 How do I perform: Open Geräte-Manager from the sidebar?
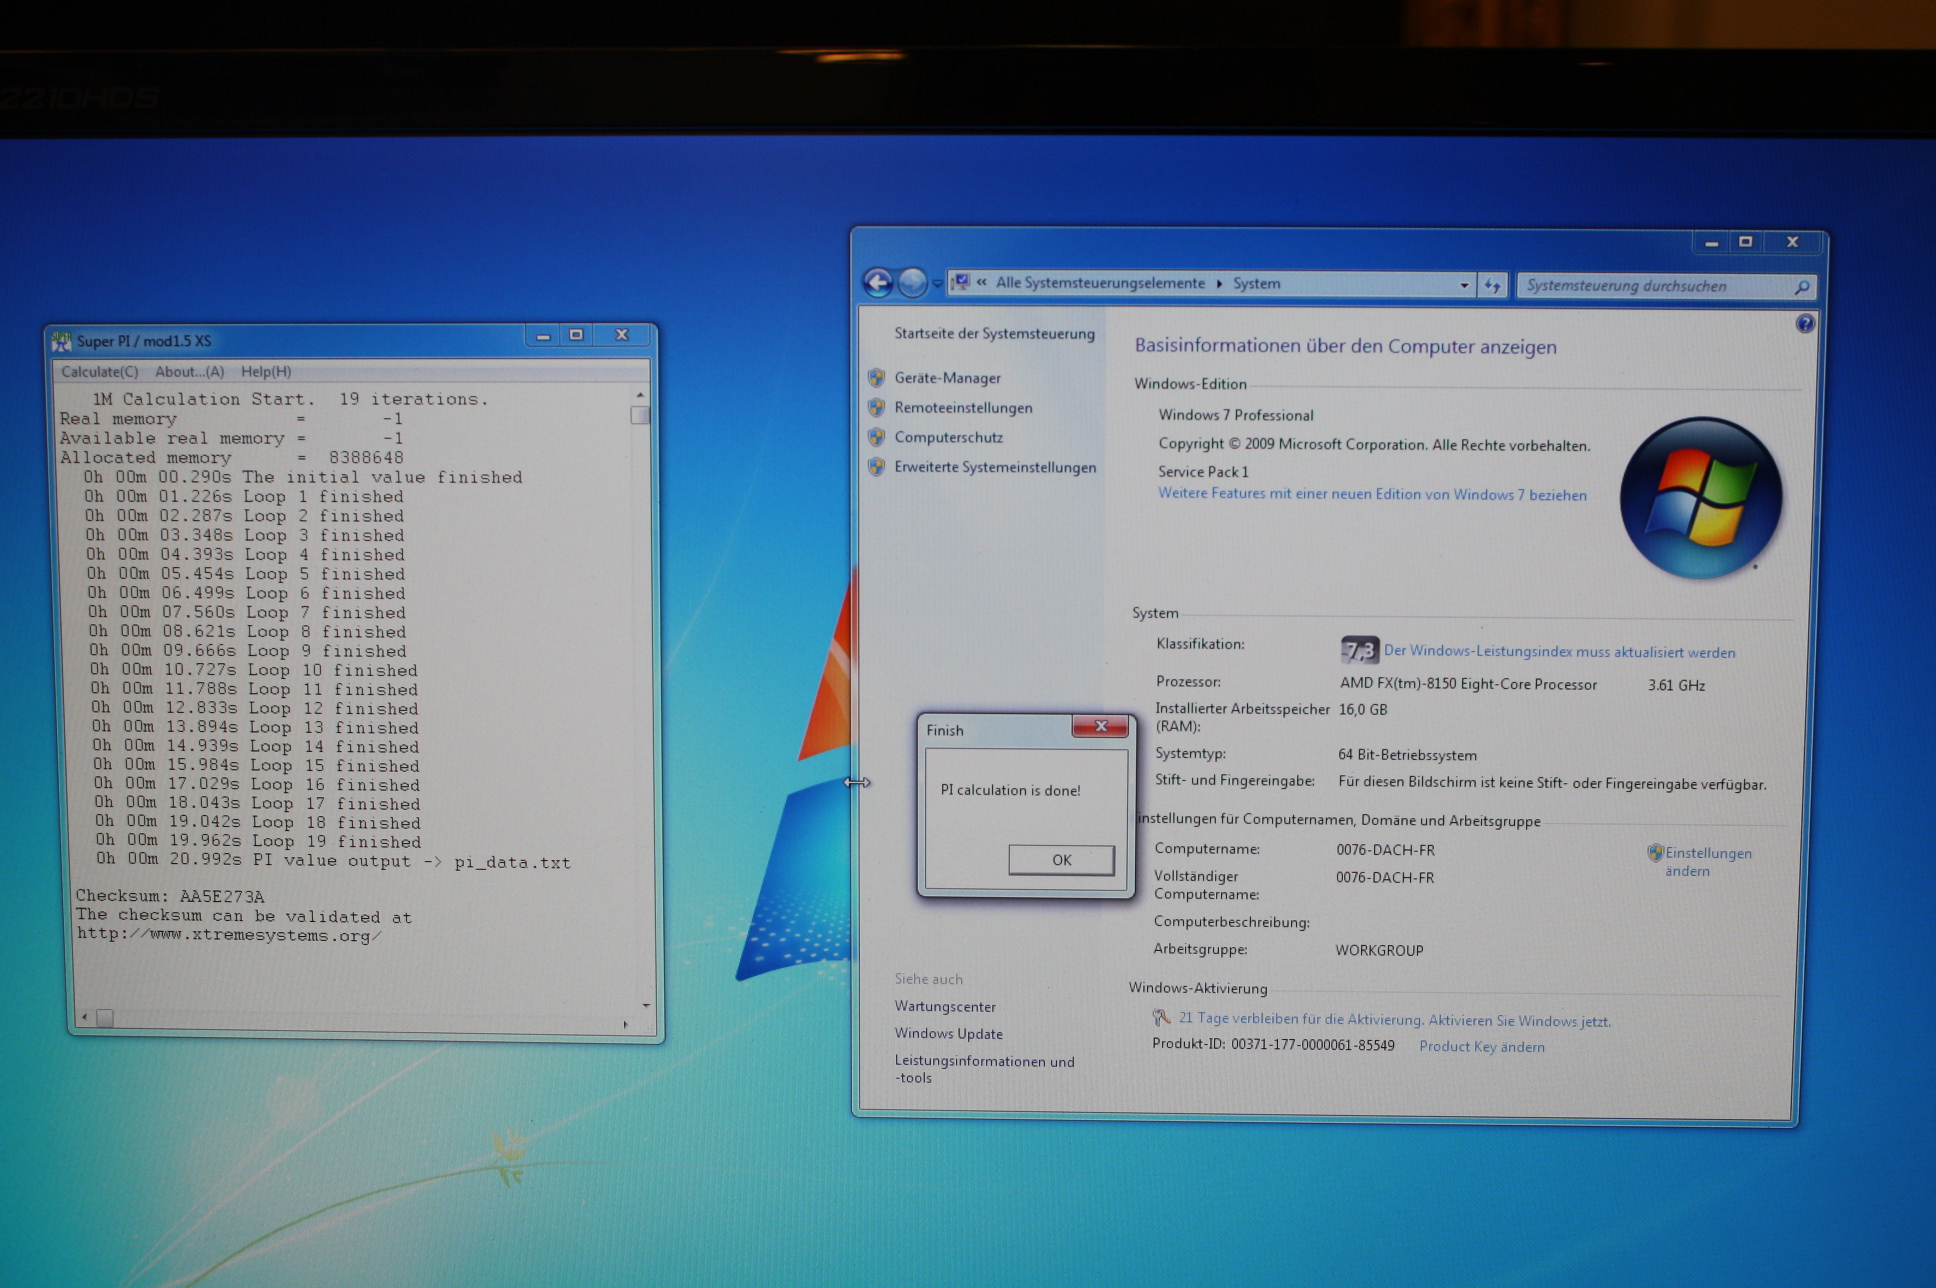[946, 378]
